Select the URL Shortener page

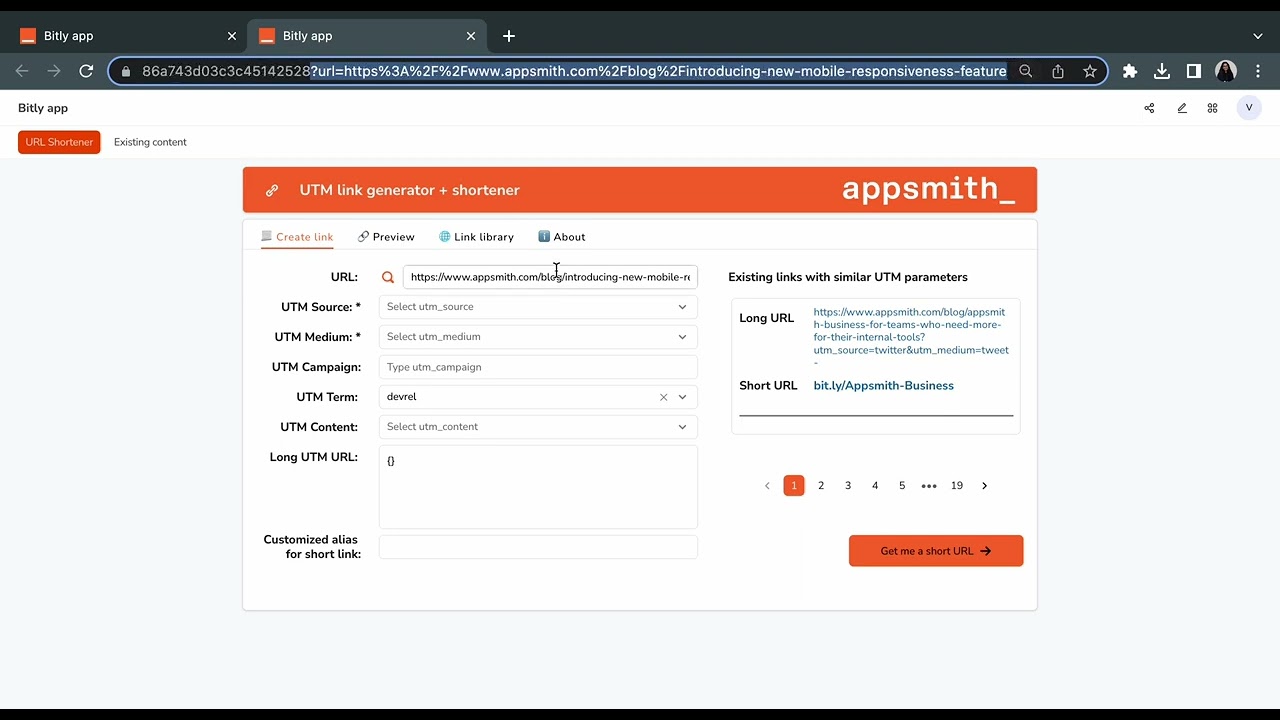tap(59, 142)
